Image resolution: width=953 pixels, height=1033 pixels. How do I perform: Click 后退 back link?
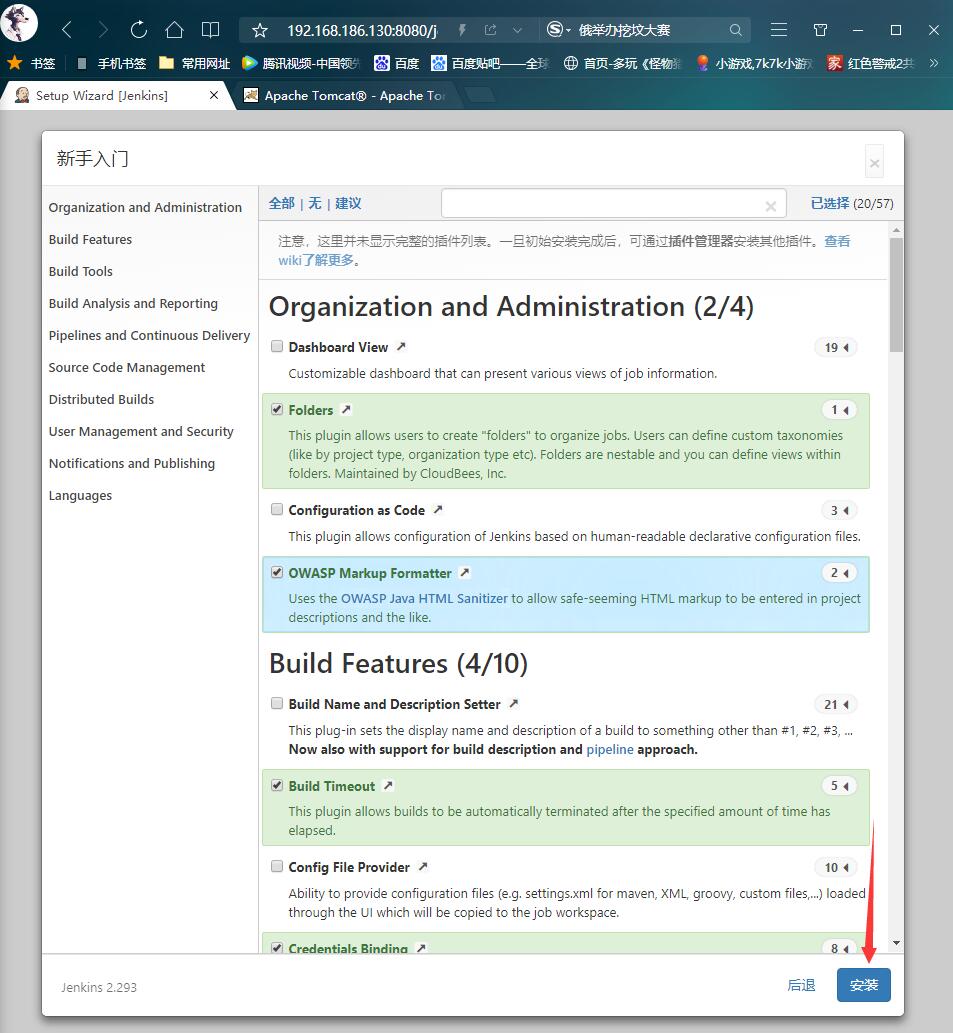point(801,985)
